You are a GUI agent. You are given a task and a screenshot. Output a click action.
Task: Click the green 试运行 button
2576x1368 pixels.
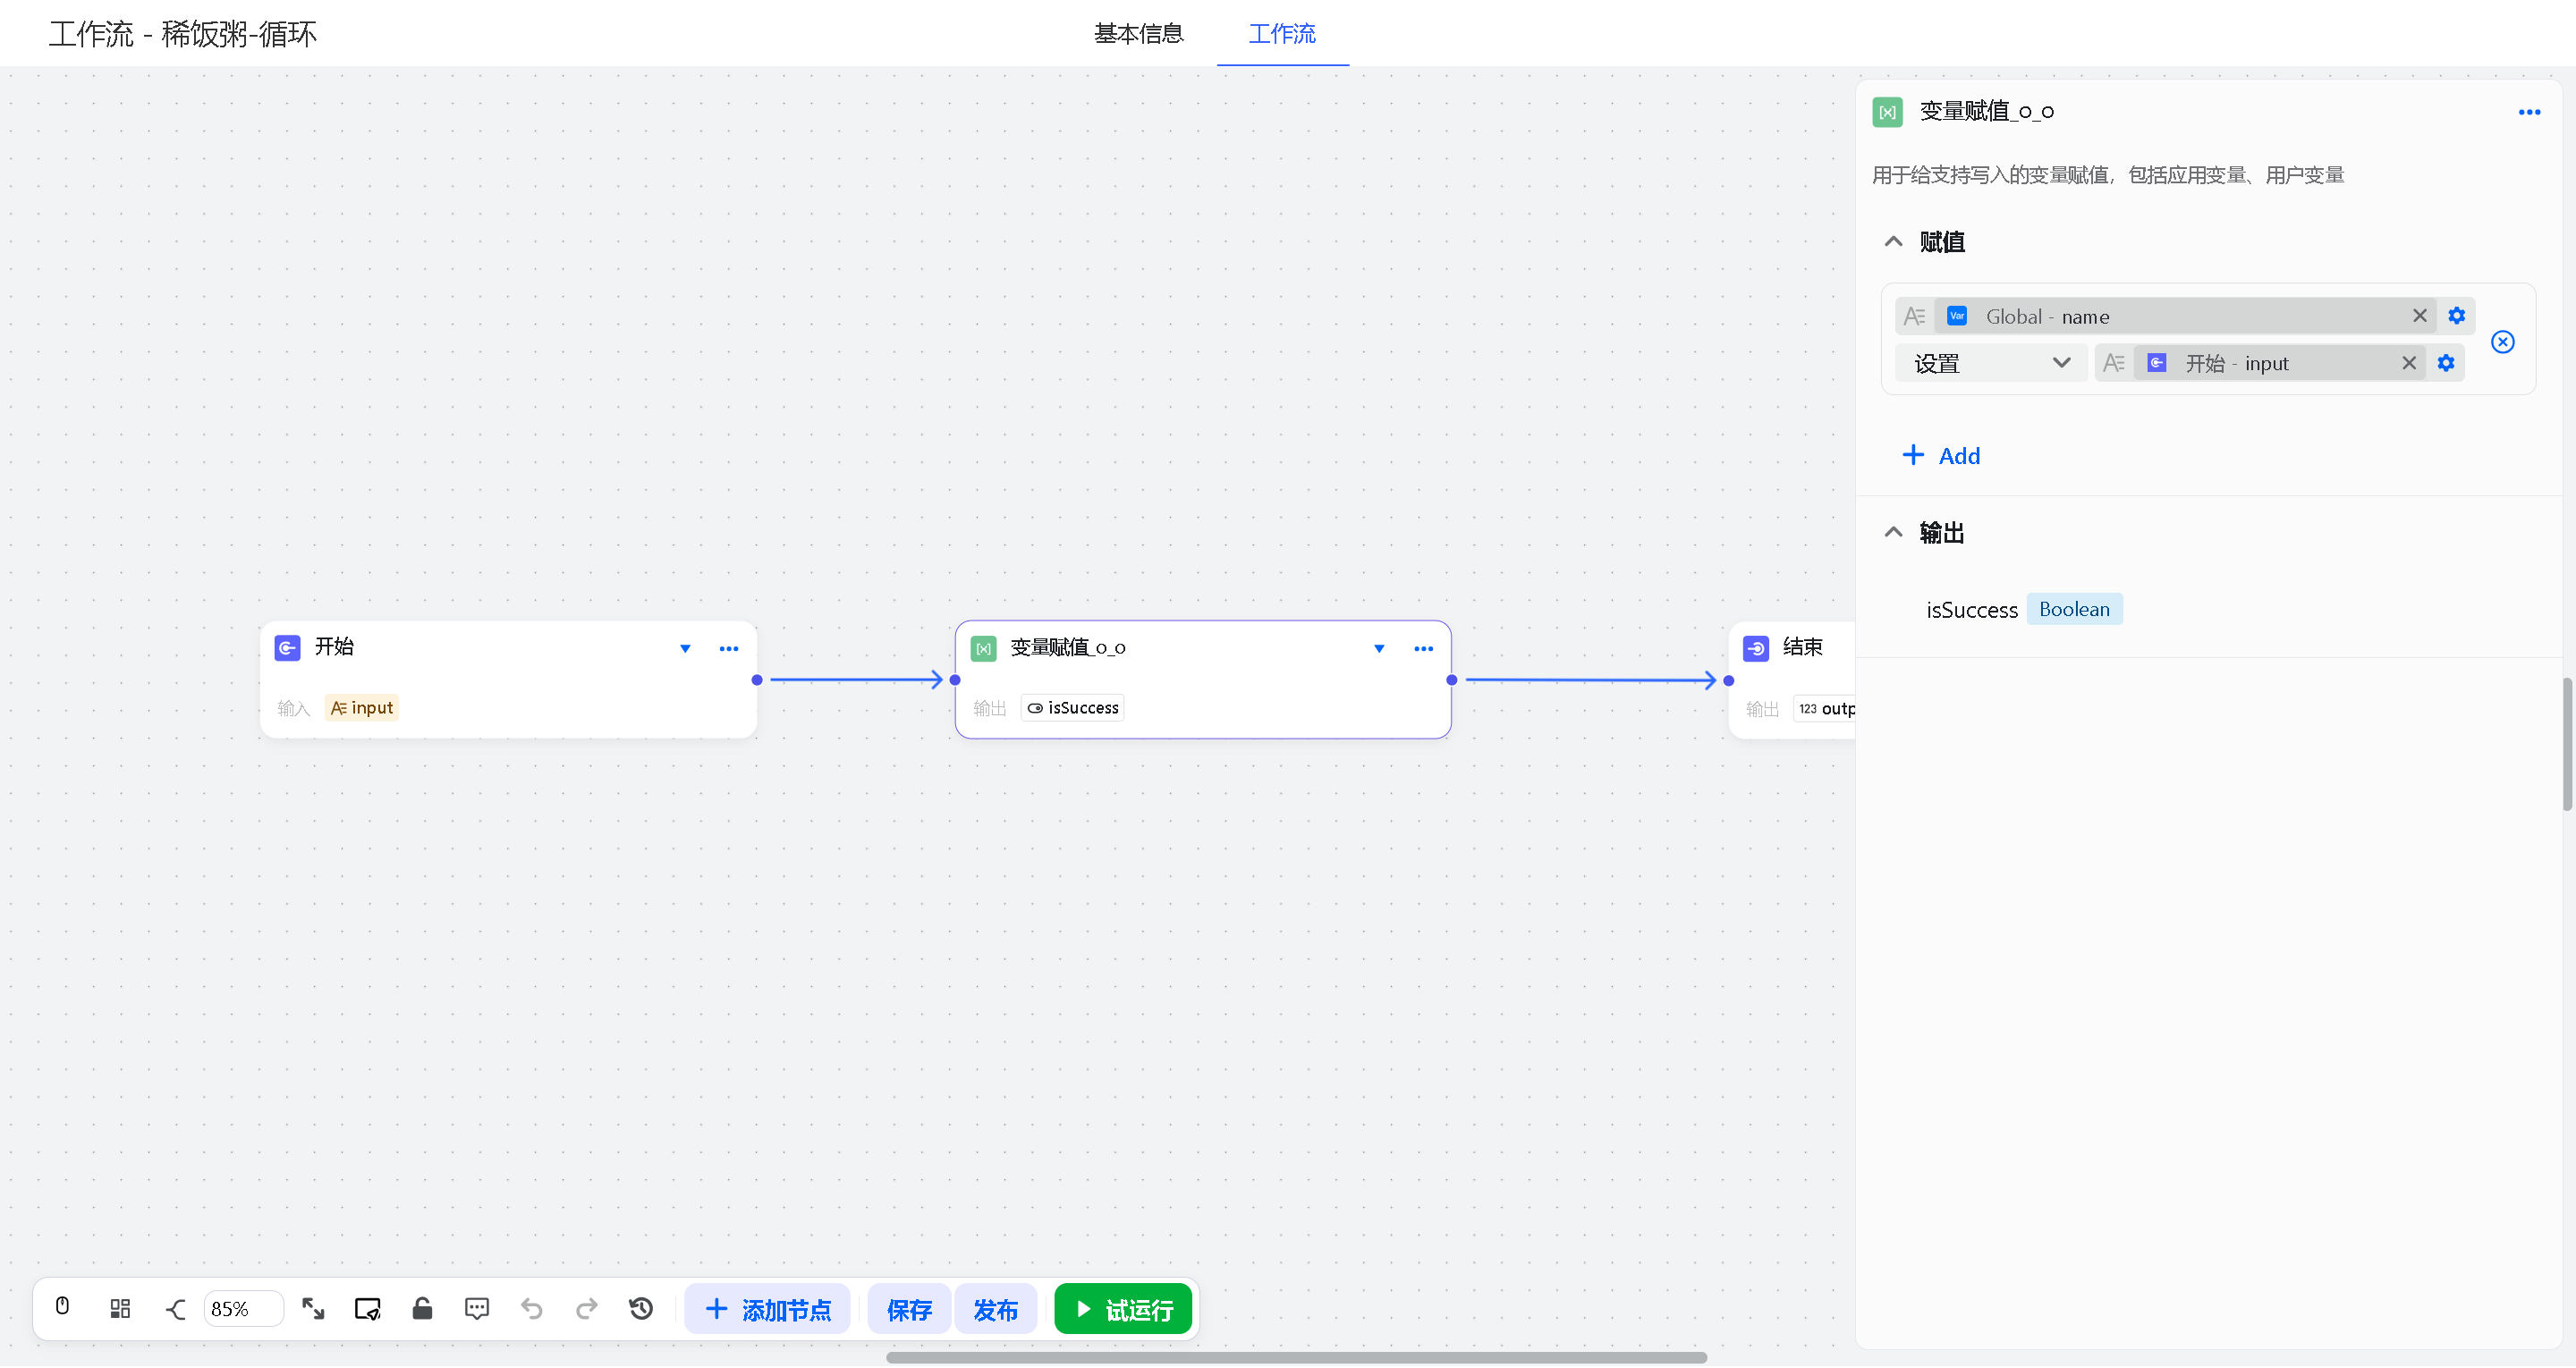(1123, 1309)
